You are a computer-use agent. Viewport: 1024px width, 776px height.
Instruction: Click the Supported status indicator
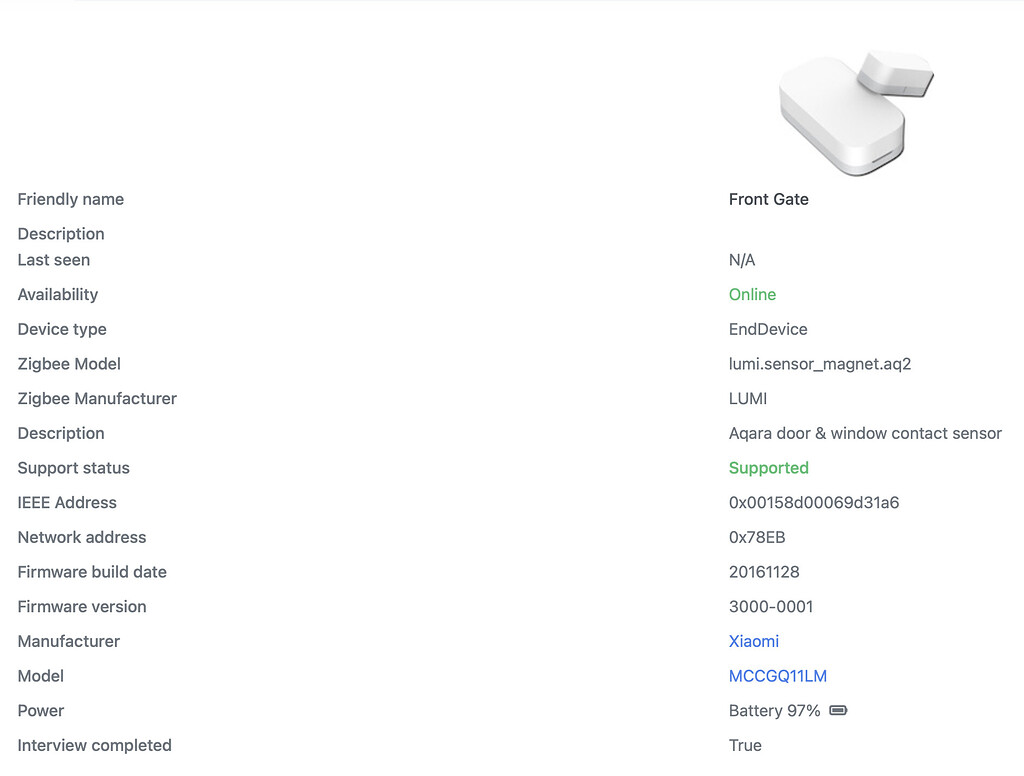(768, 467)
